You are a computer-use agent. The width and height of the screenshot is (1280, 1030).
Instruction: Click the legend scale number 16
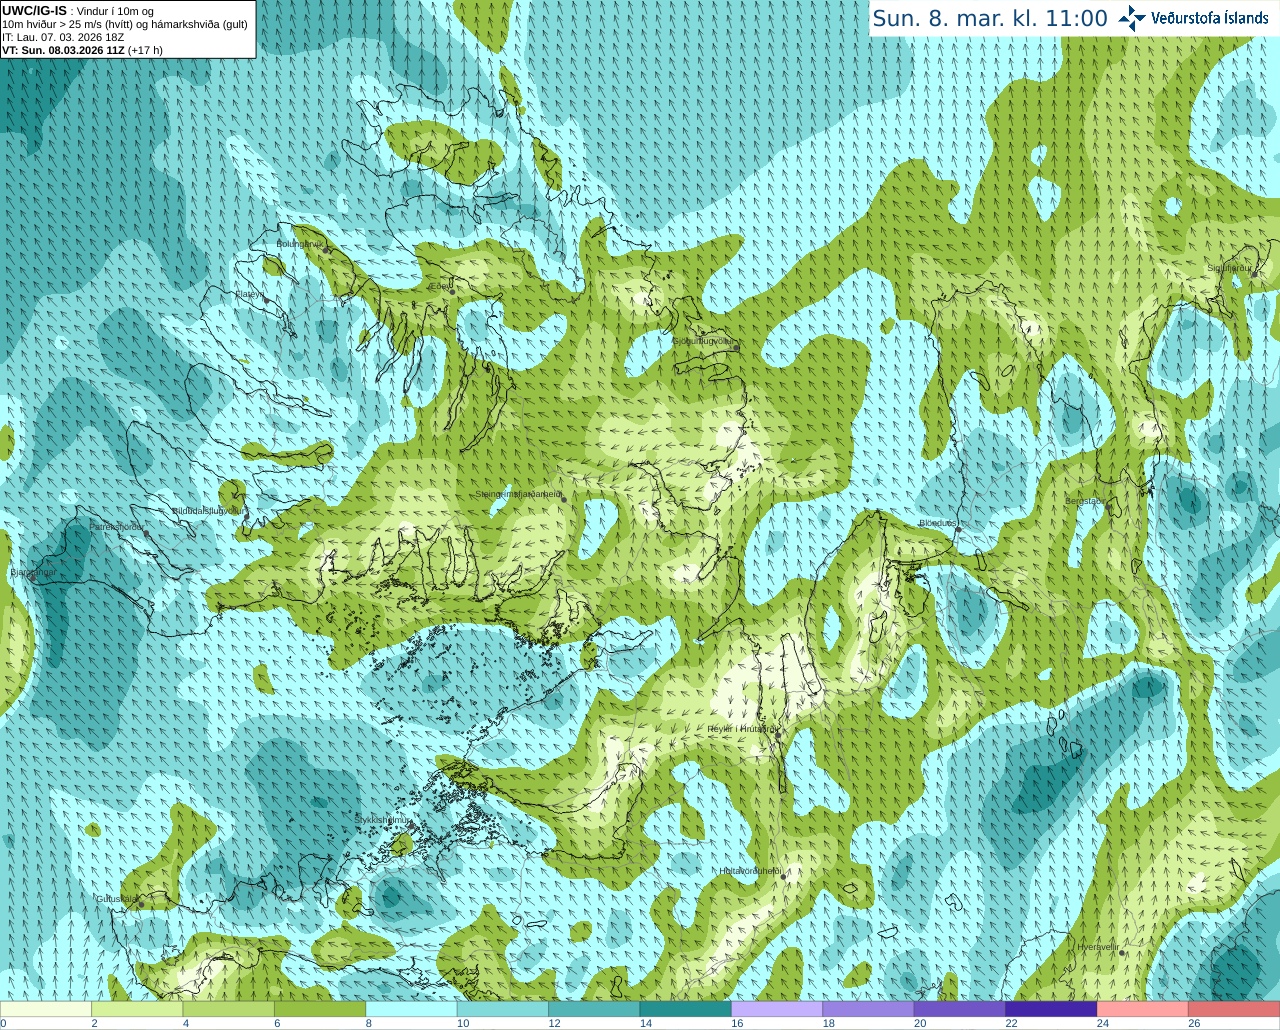[737, 1023]
